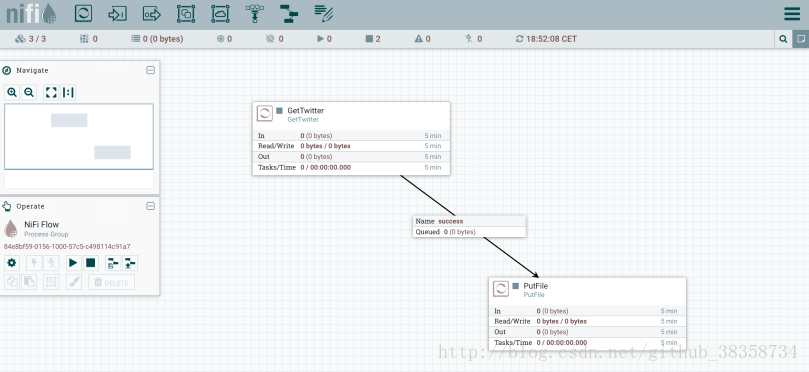
Task: Click the running components play count
Action: [324, 39]
